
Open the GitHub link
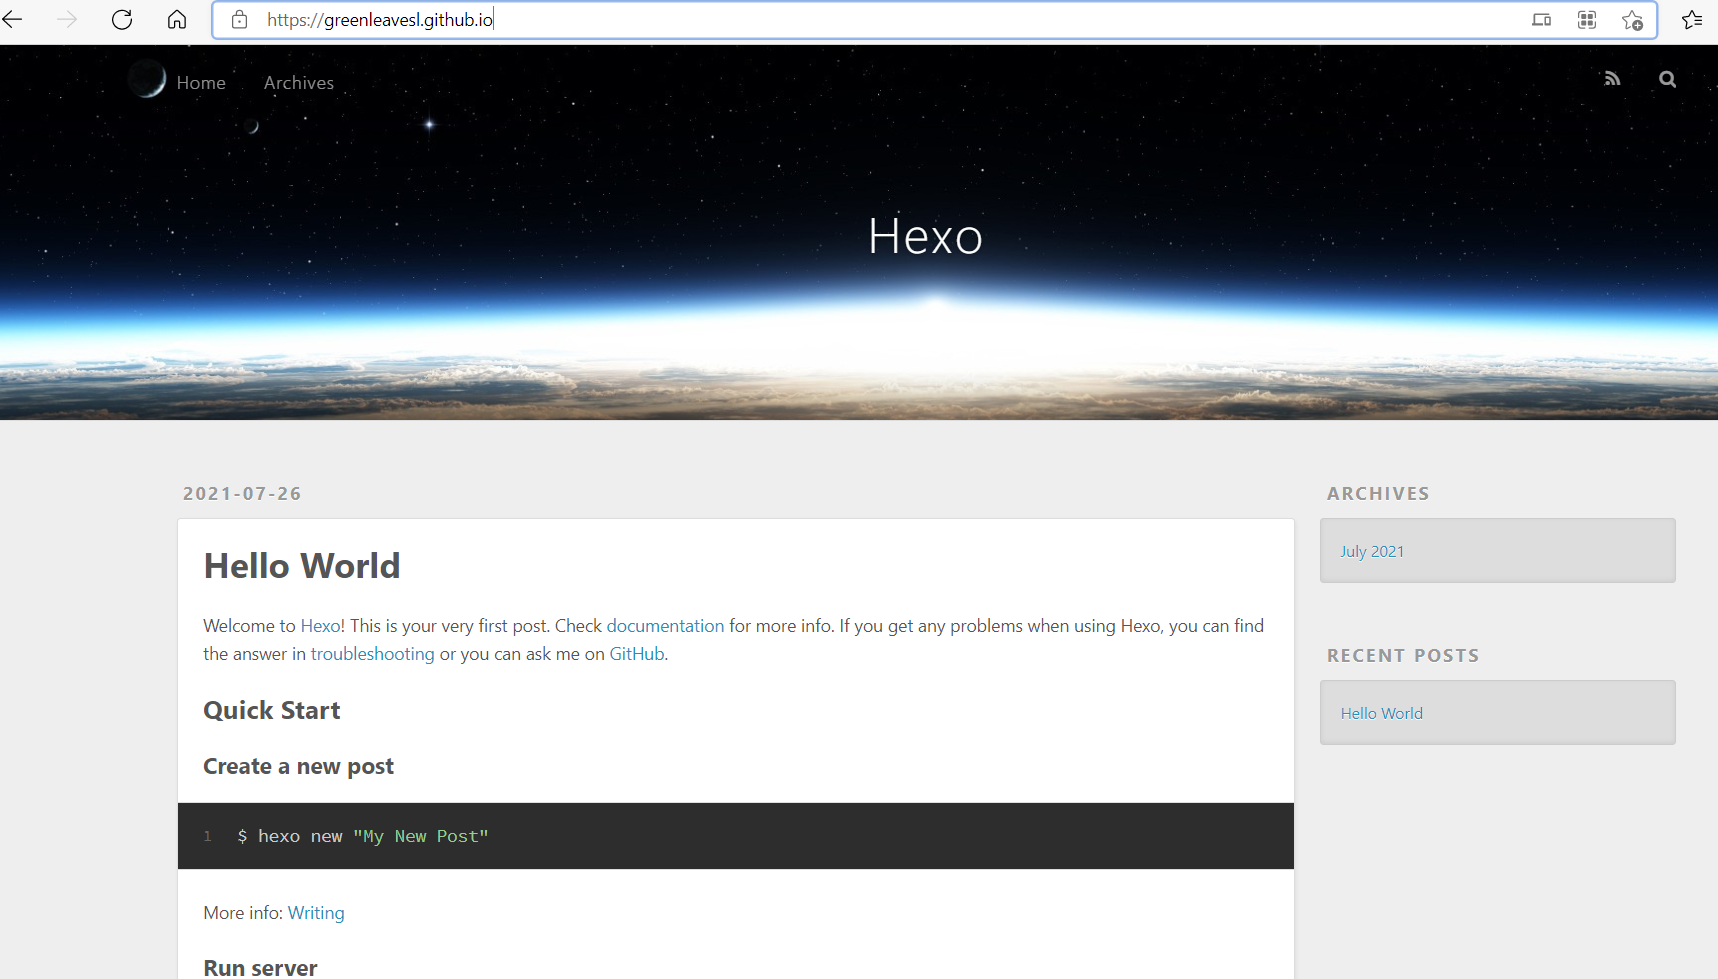(637, 654)
